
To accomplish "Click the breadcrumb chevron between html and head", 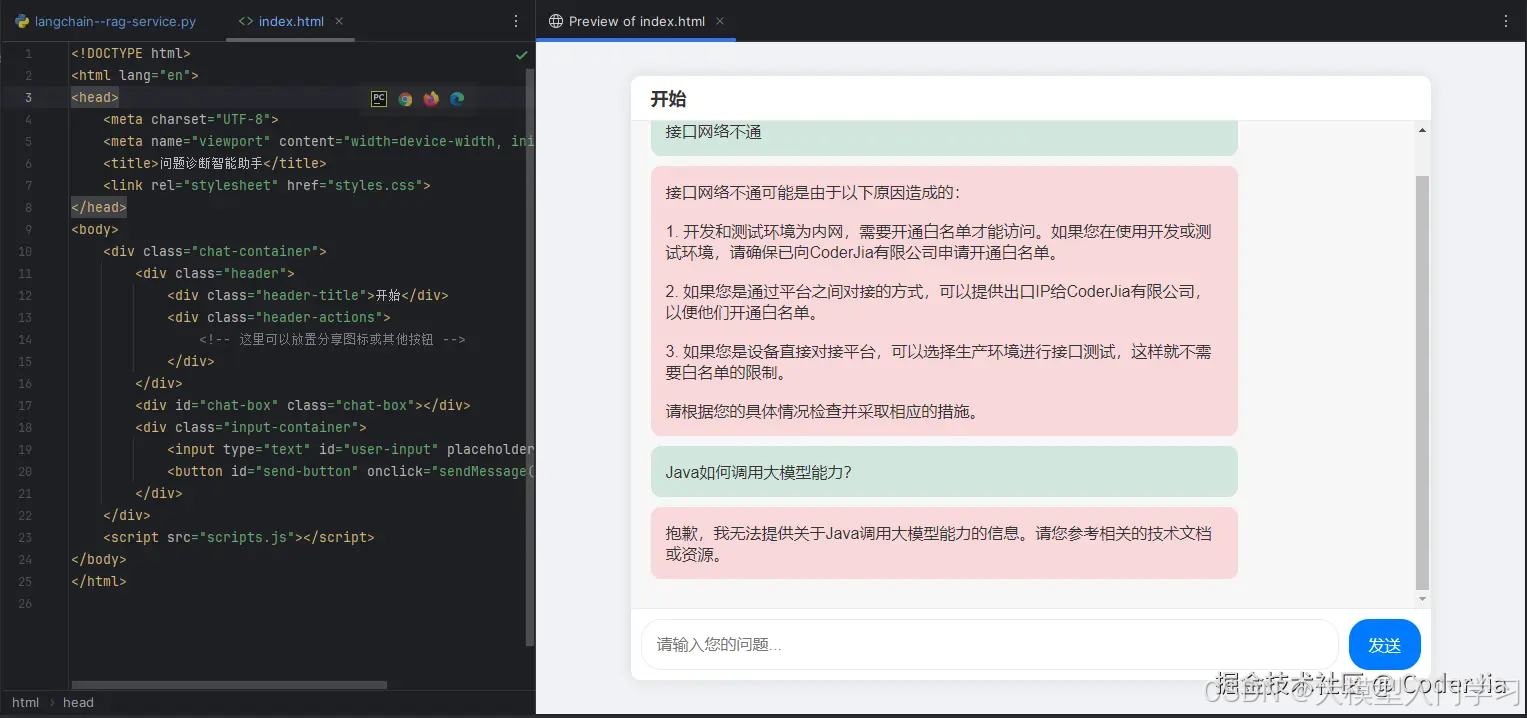I will tap(53, 702).
